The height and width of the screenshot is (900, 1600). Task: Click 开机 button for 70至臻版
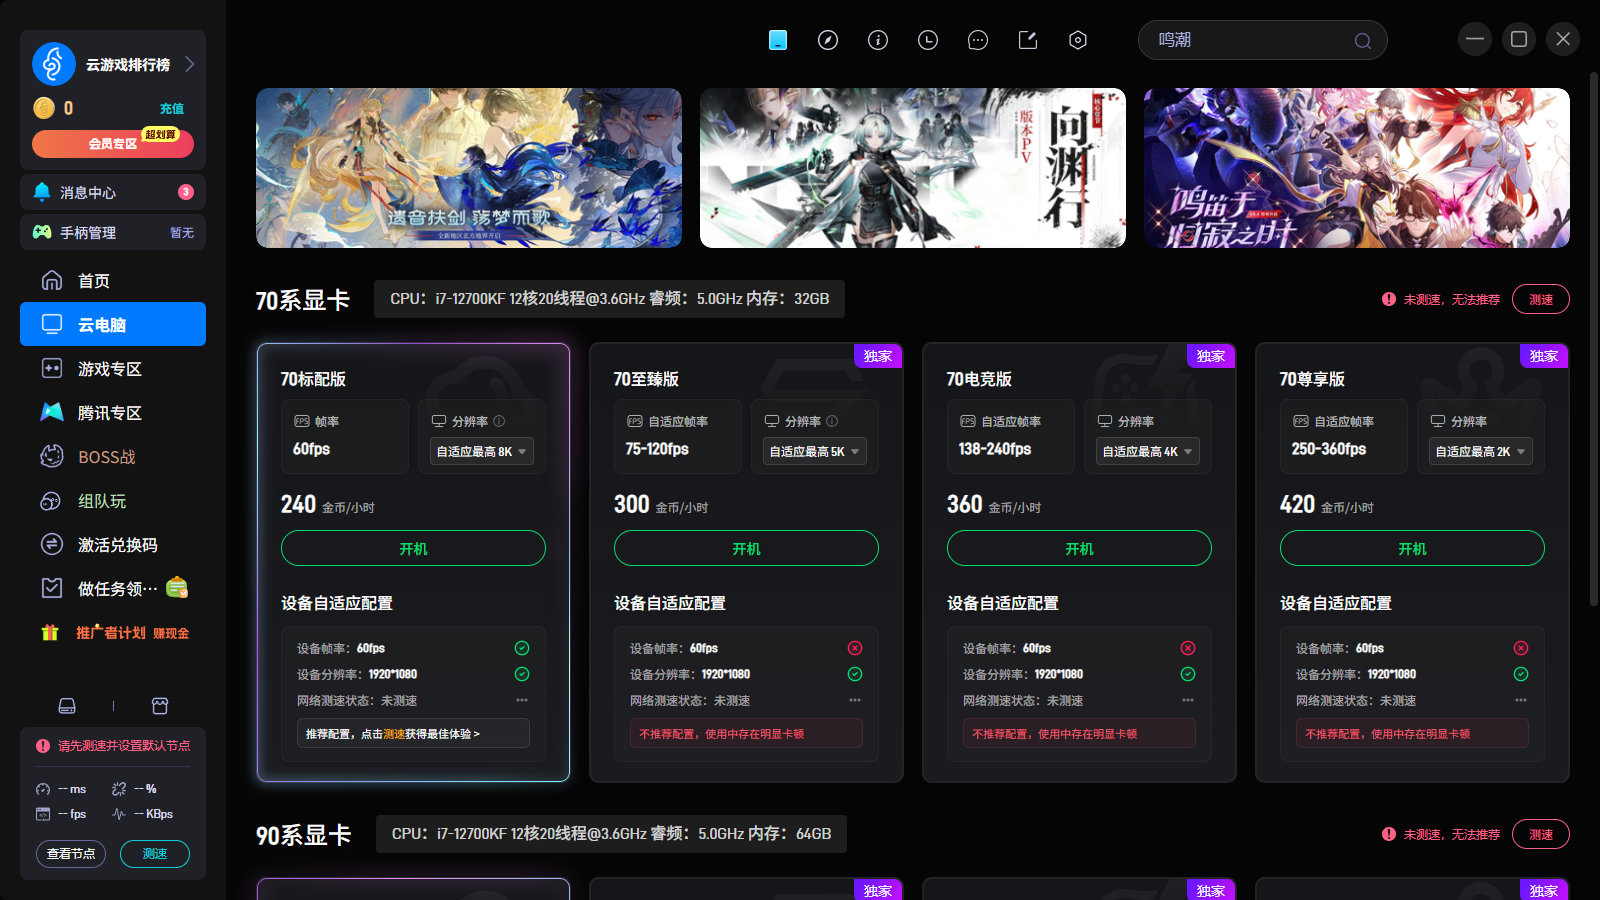point(746,548)
